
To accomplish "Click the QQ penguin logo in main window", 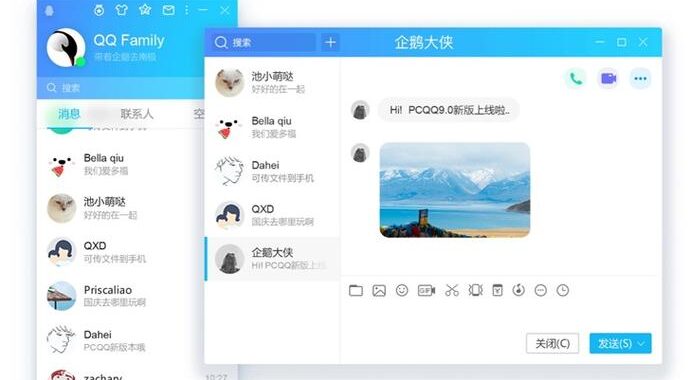I will pos(49,10).
